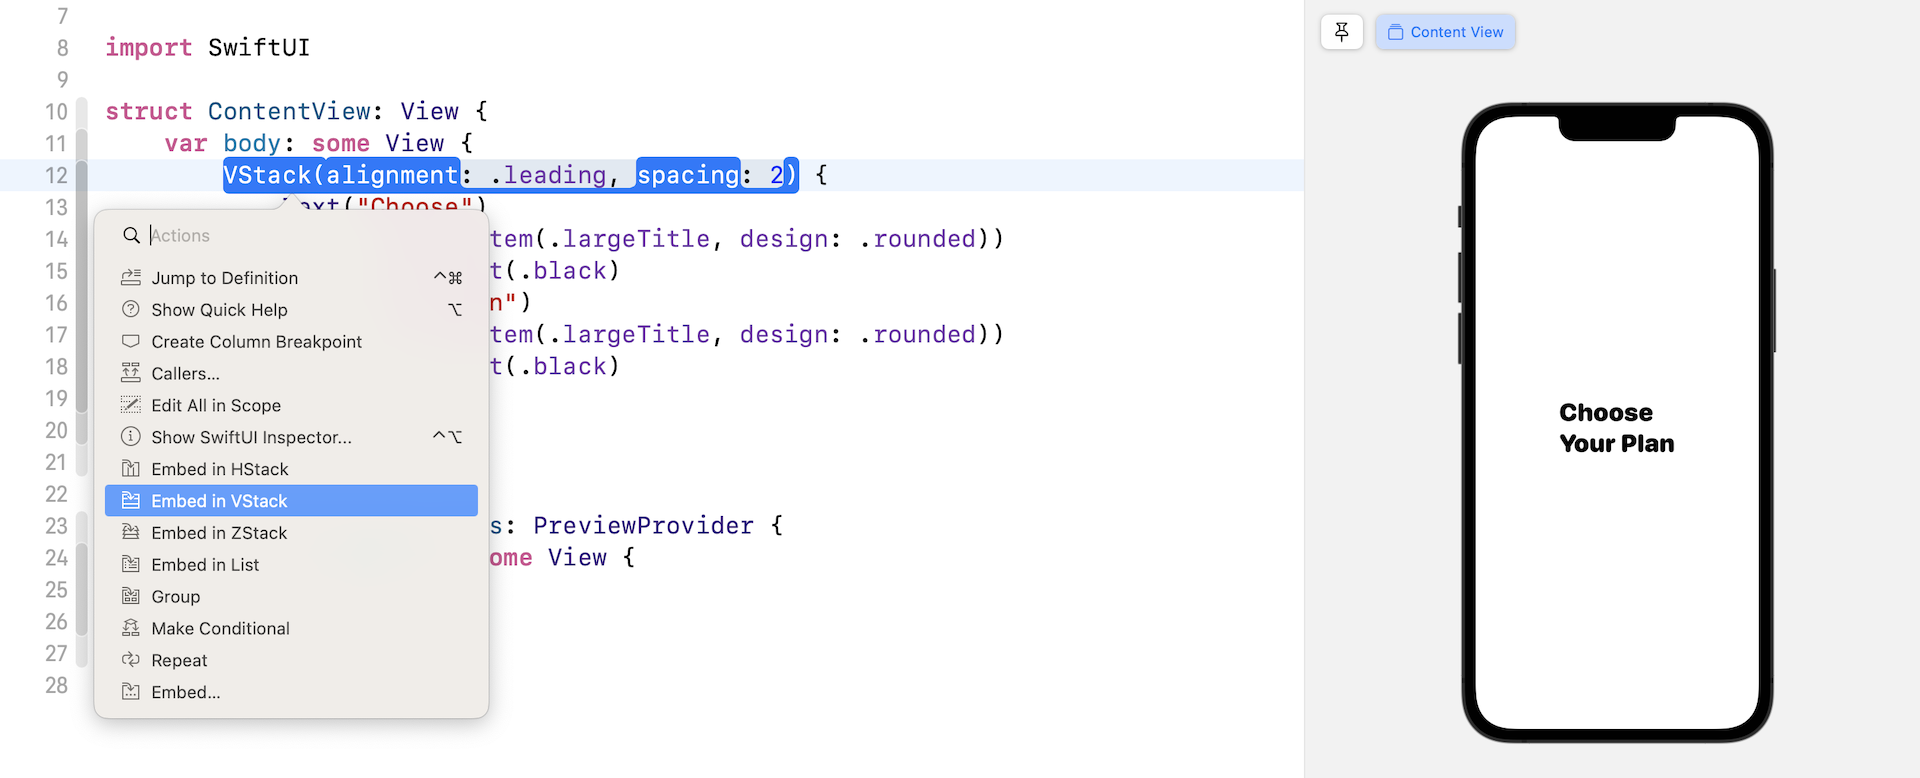This screenshot has height=778, width=1920.
Task: Click the PreviewProvider text
Action: 643,526
